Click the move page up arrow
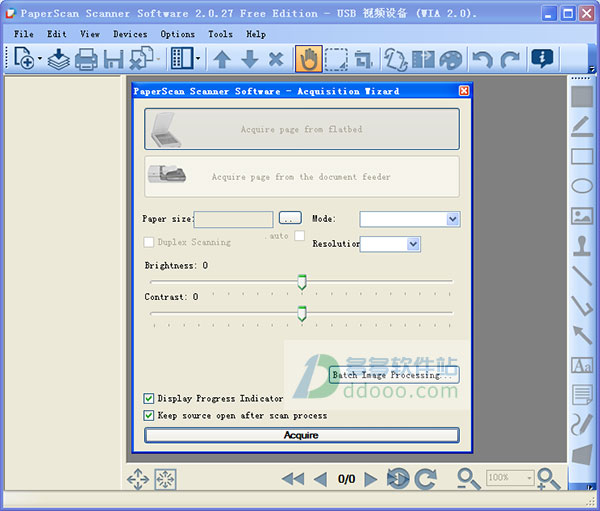600x511 pixels. point(222,60)
